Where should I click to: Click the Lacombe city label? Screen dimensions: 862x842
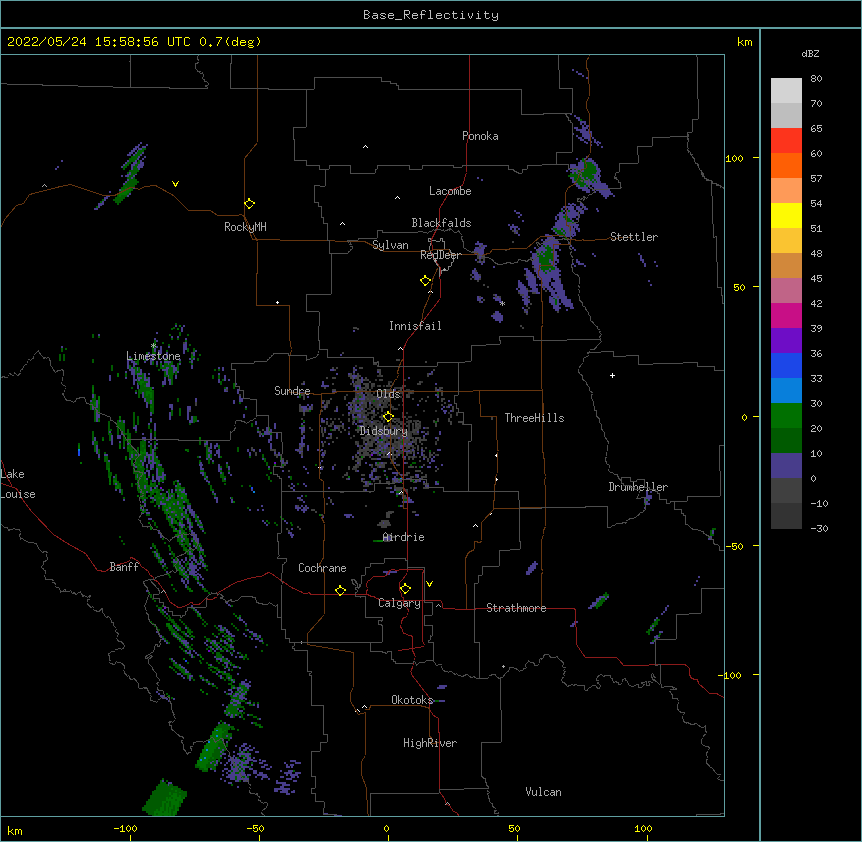[x=450, y=191]
